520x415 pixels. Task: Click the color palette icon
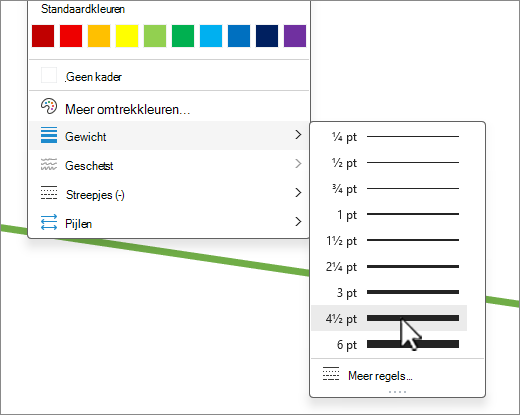(49, 107)
